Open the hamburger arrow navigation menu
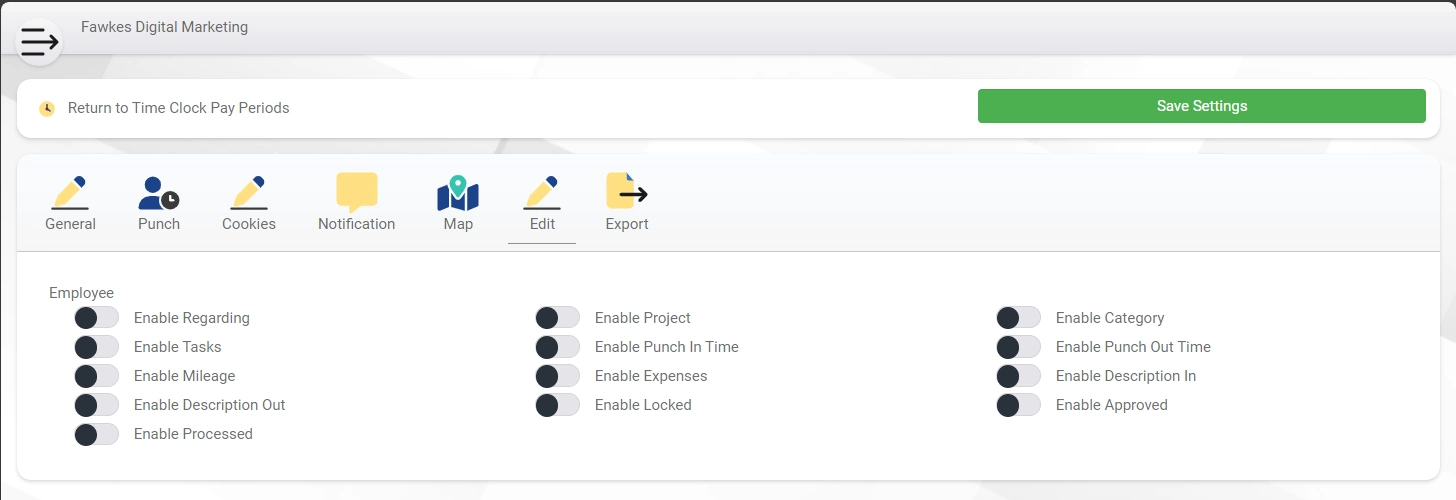 click(39, 42)
